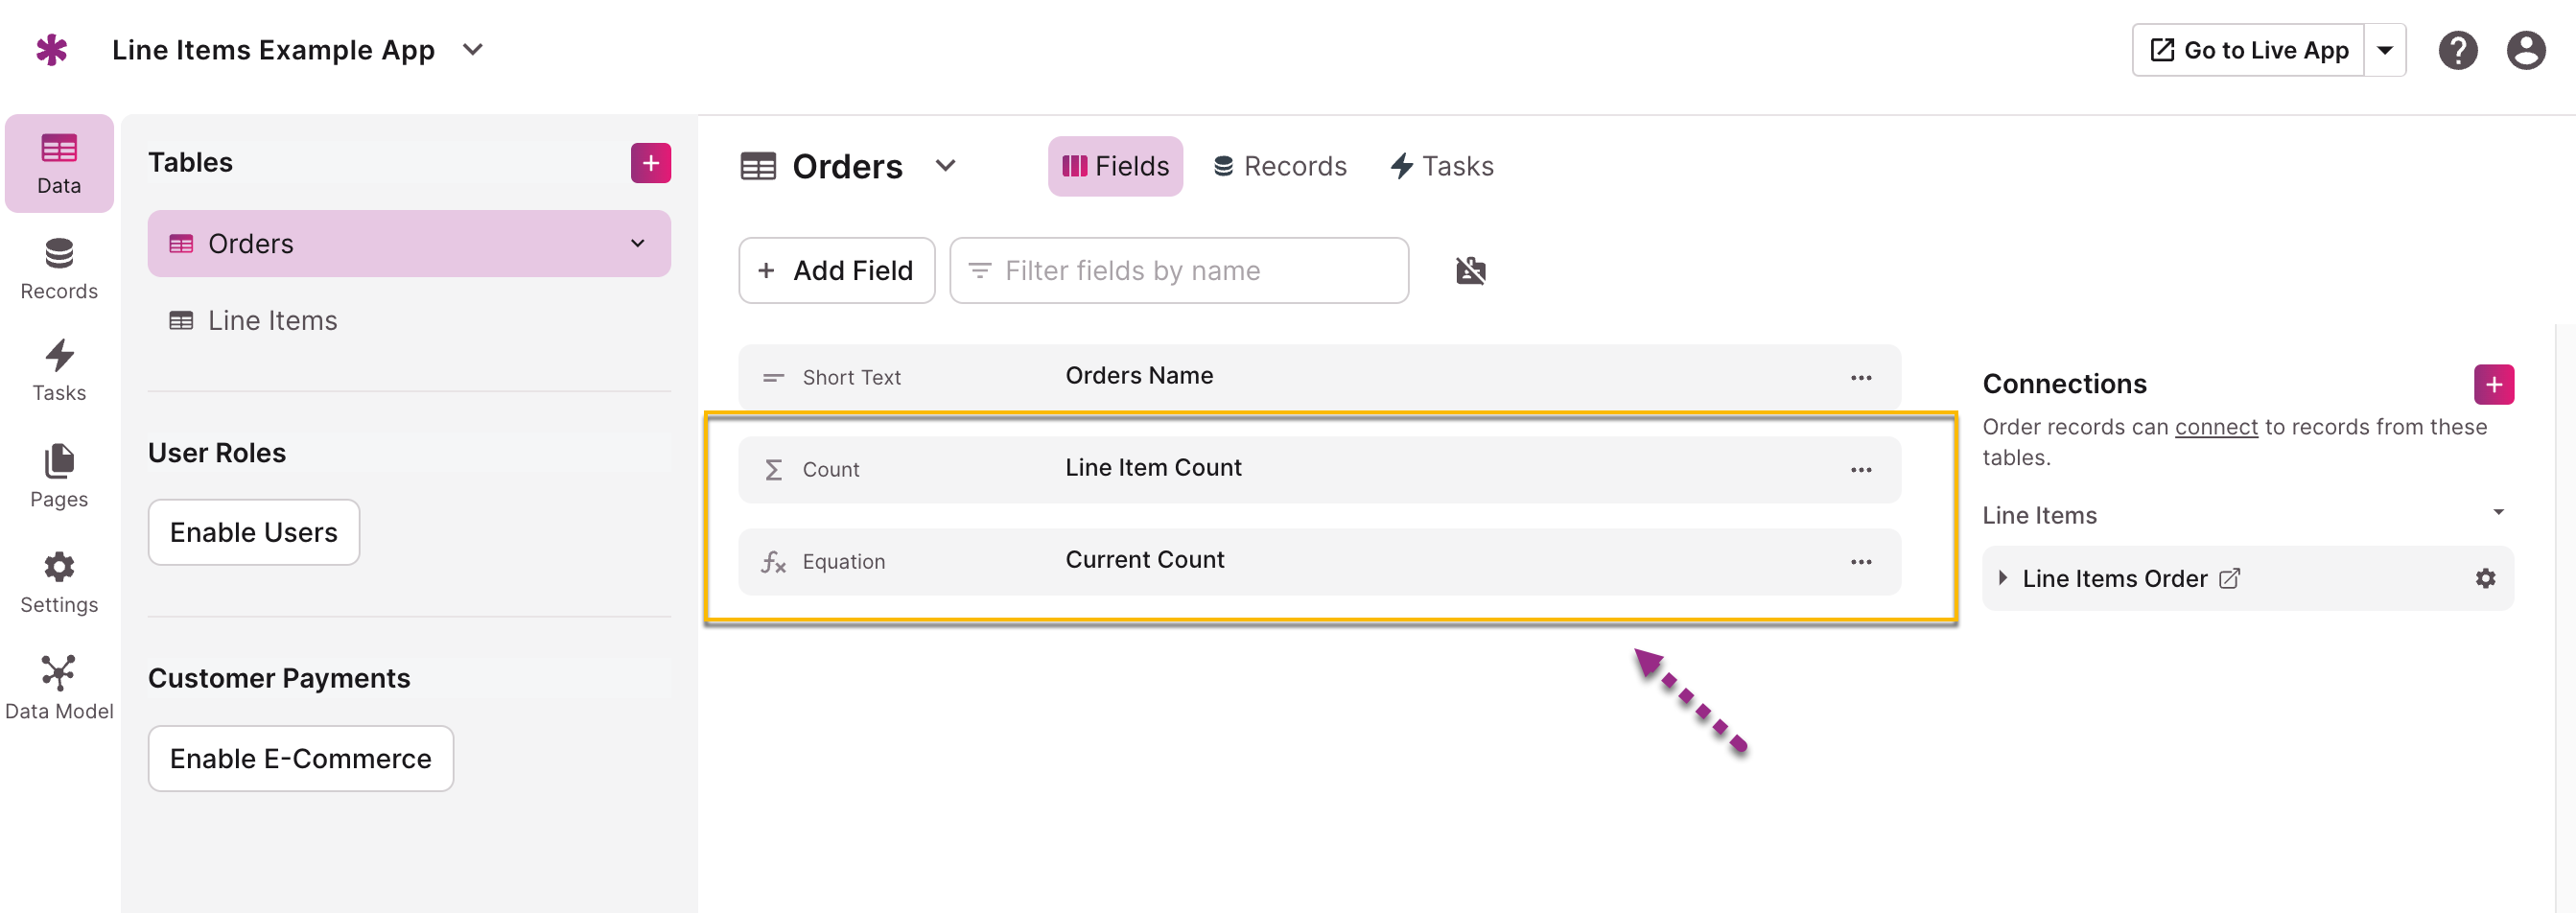Open the Go to Live App dropdown arrow
The width and height of the screenshot is (2576, 913).
coord(2384,50)
